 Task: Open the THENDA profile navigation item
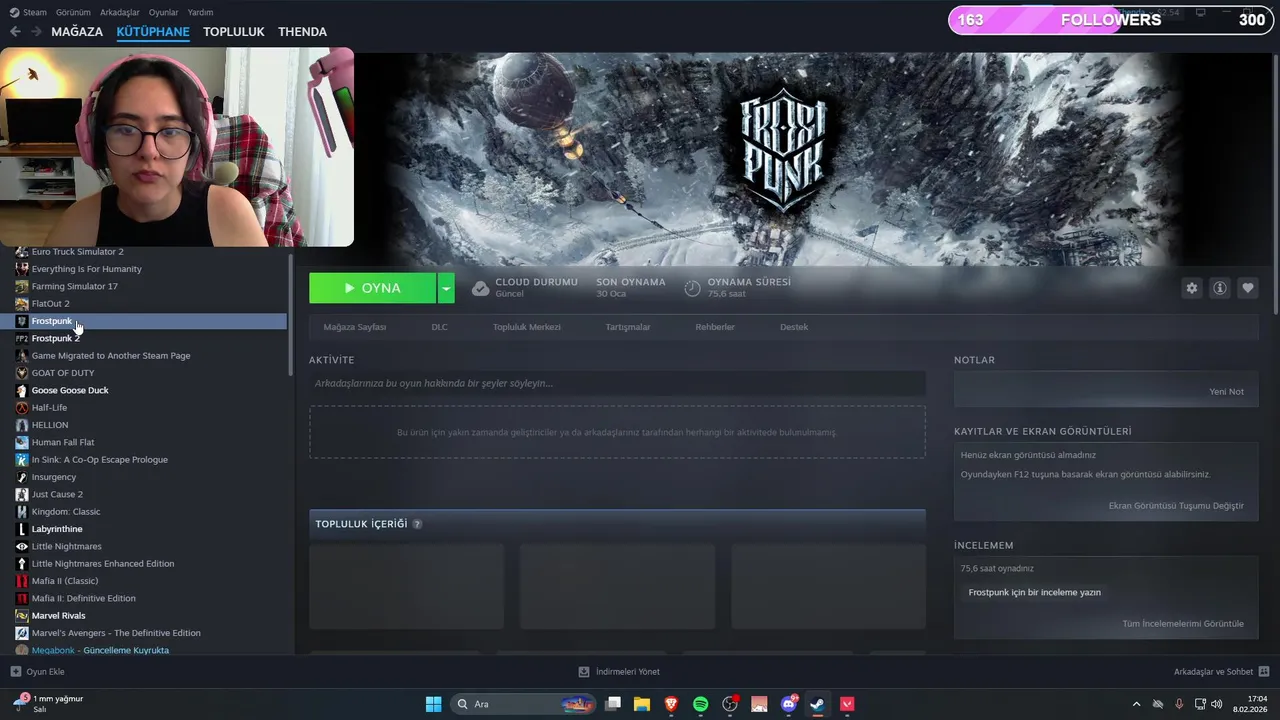click(302, 32)
